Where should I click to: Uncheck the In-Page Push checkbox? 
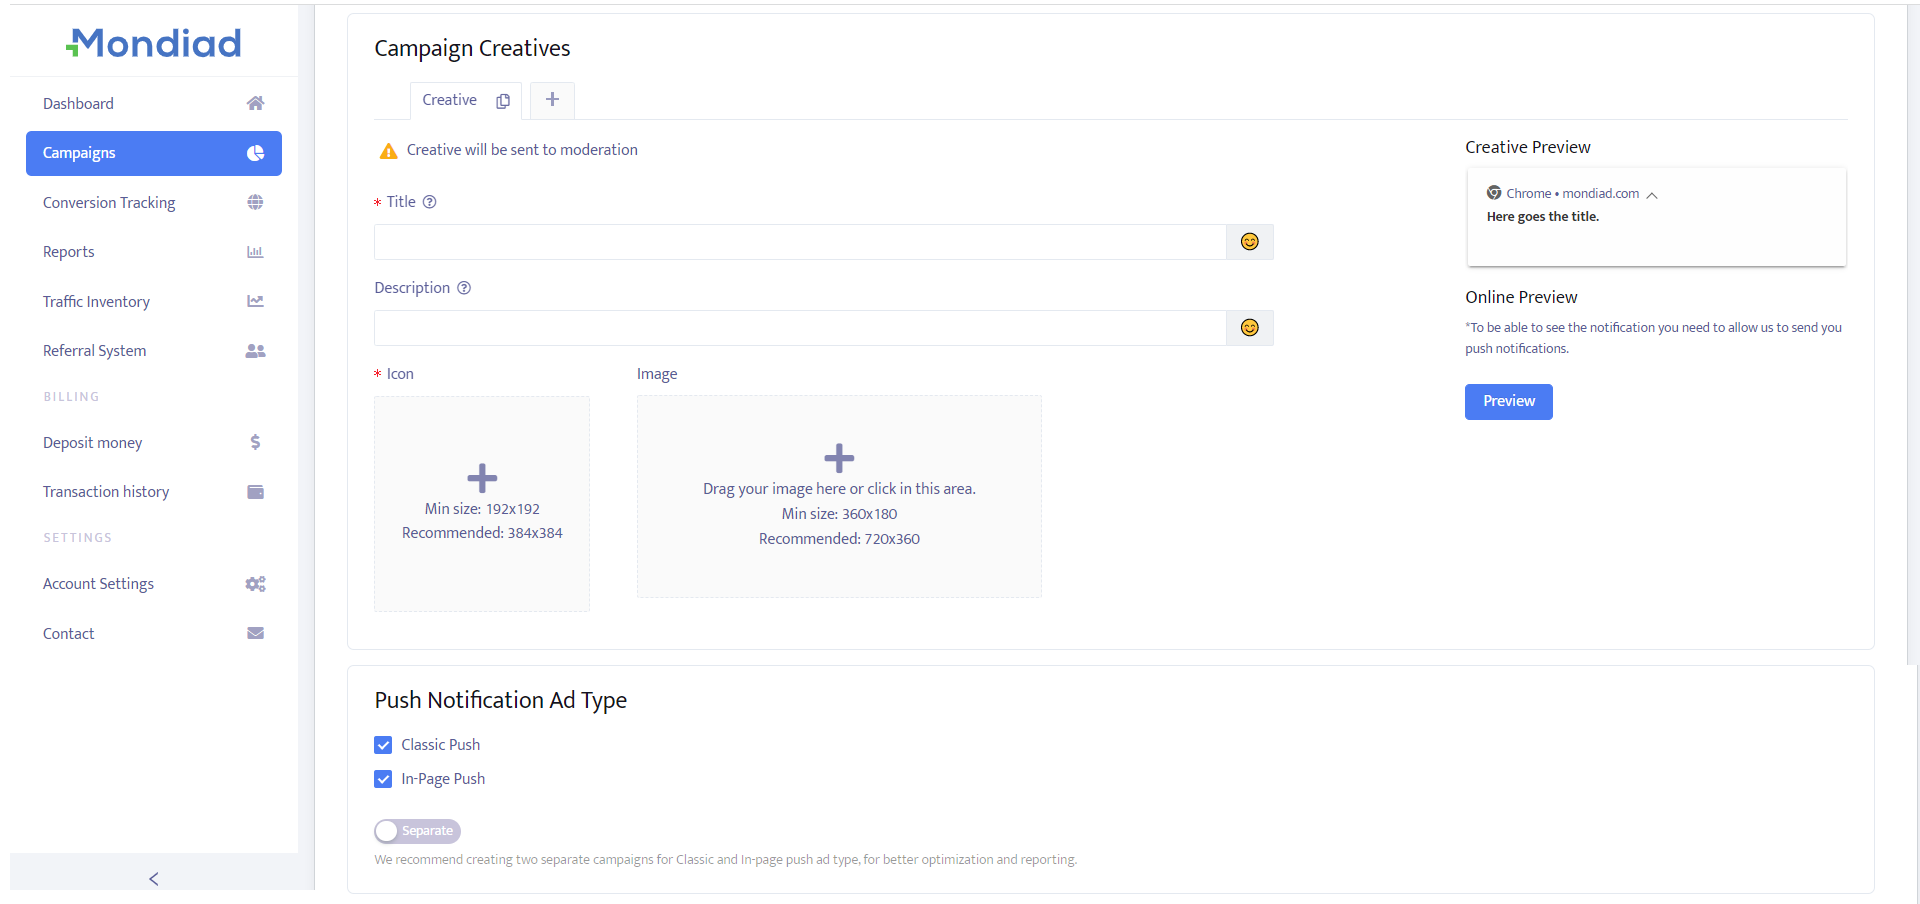pos(383,779)
